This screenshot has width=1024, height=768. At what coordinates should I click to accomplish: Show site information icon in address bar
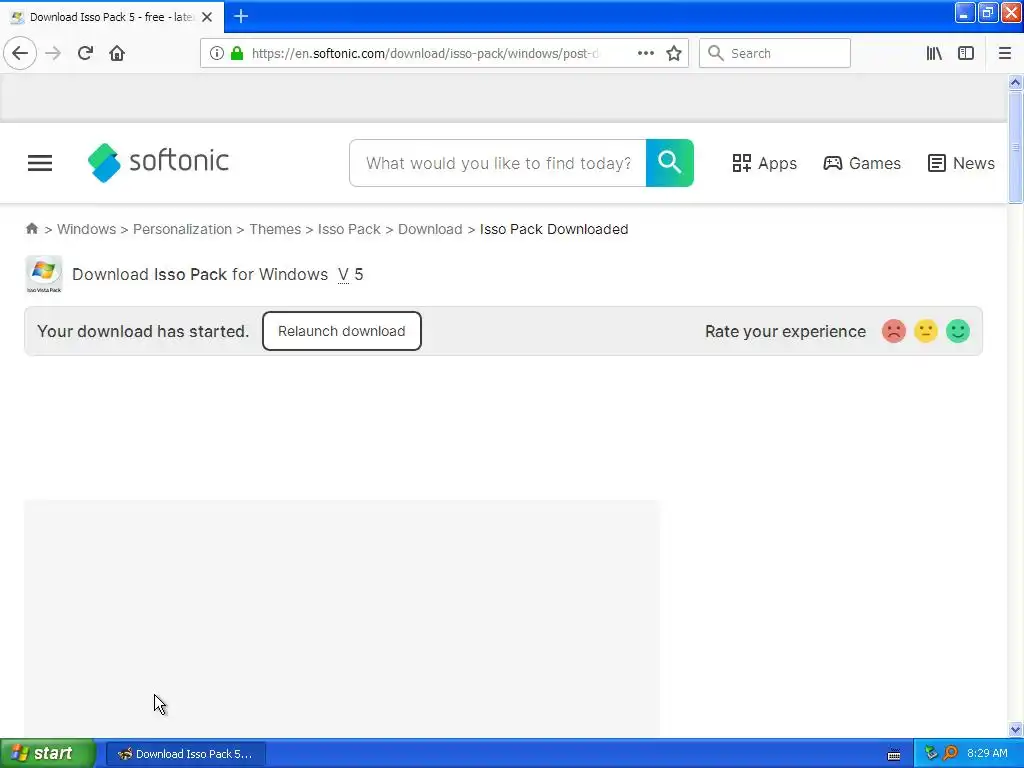217,54
